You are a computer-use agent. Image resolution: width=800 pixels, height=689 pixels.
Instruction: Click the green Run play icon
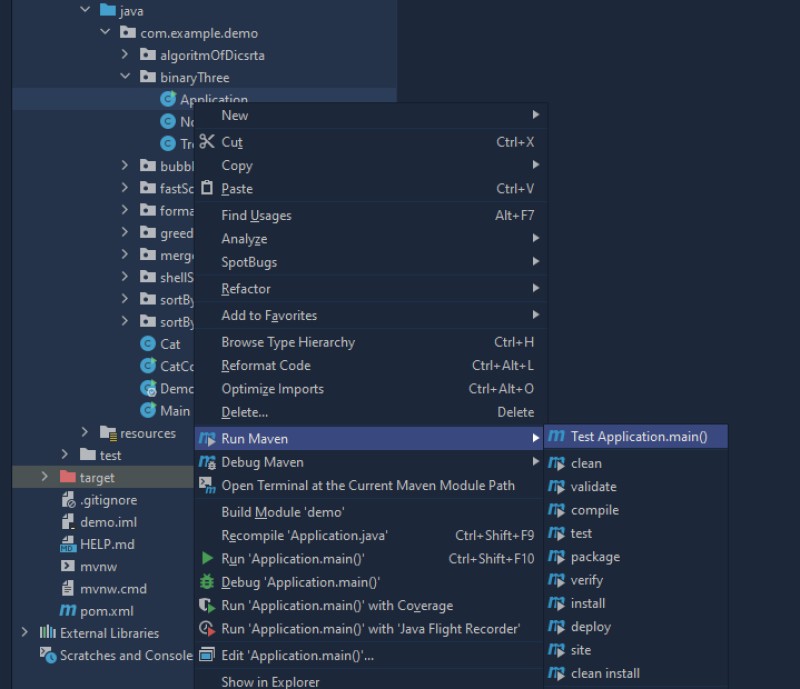(x=207, y=558)
